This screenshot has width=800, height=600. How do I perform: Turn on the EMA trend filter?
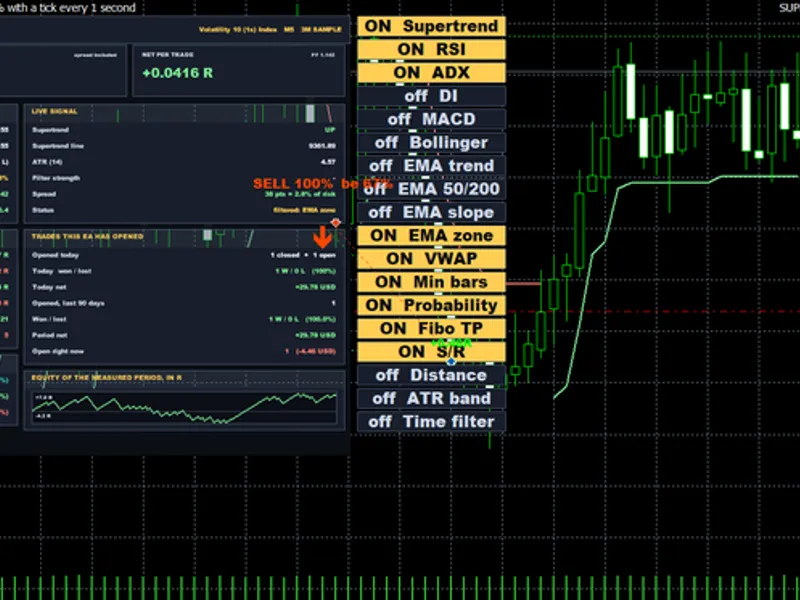(431, 166)
